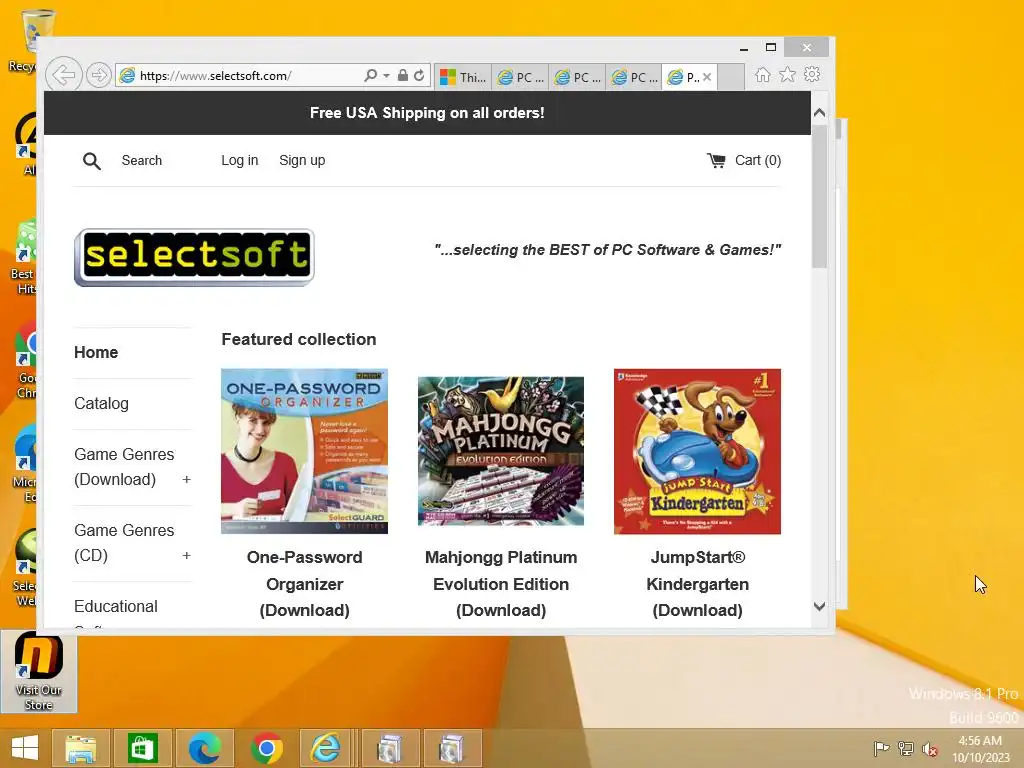Click the shopping cart icon
The height and width of the screenshot is (768, 1024).
[716, 161]
